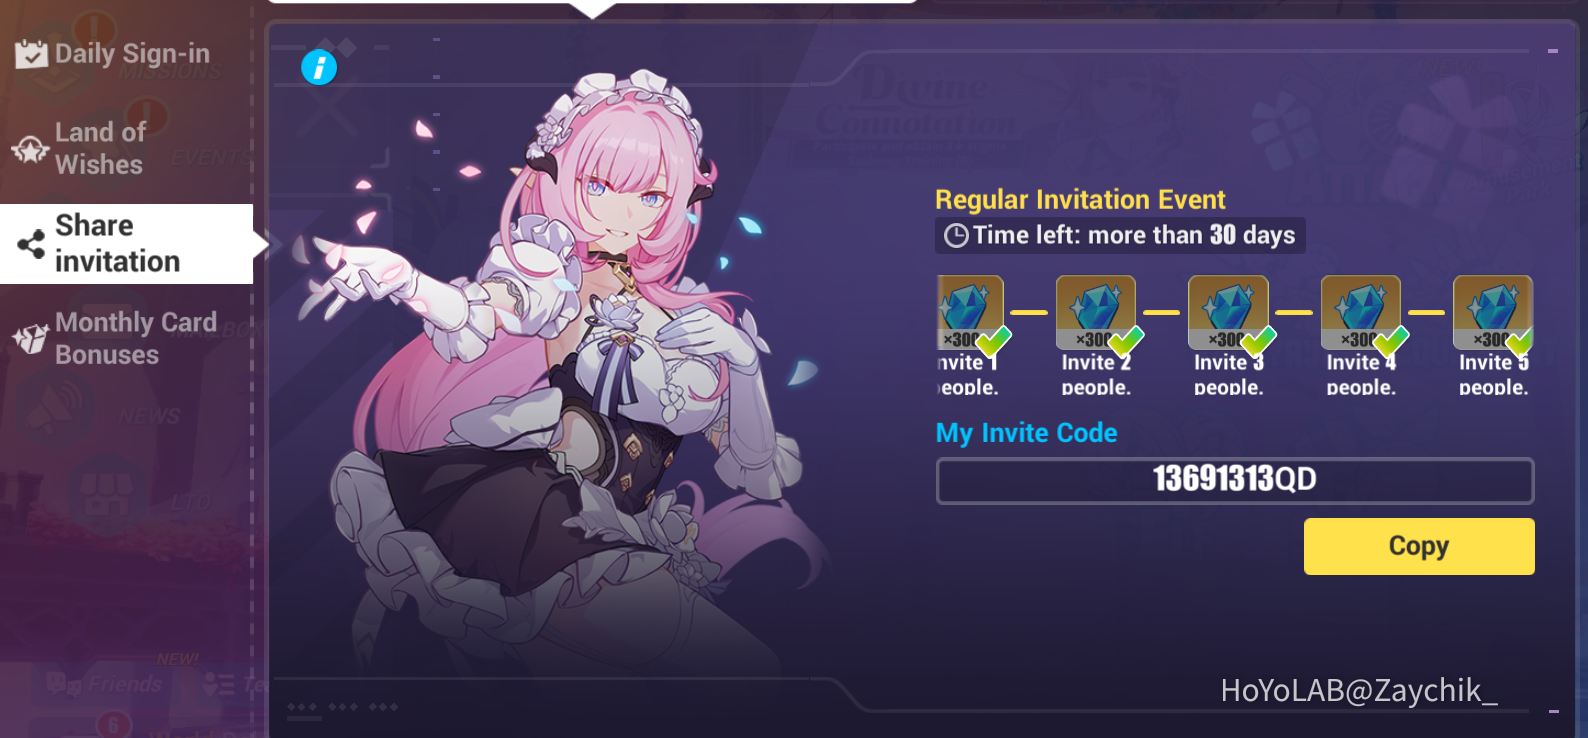The image size is (1588, 738).
Task: Click the Daily Sign-in calendar icon
Action: pos(31,54)
